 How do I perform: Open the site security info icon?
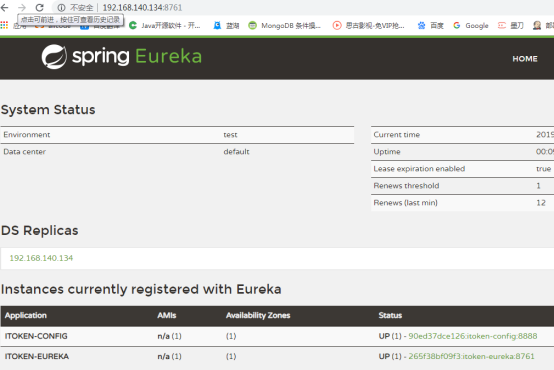[x=61, y=7]
